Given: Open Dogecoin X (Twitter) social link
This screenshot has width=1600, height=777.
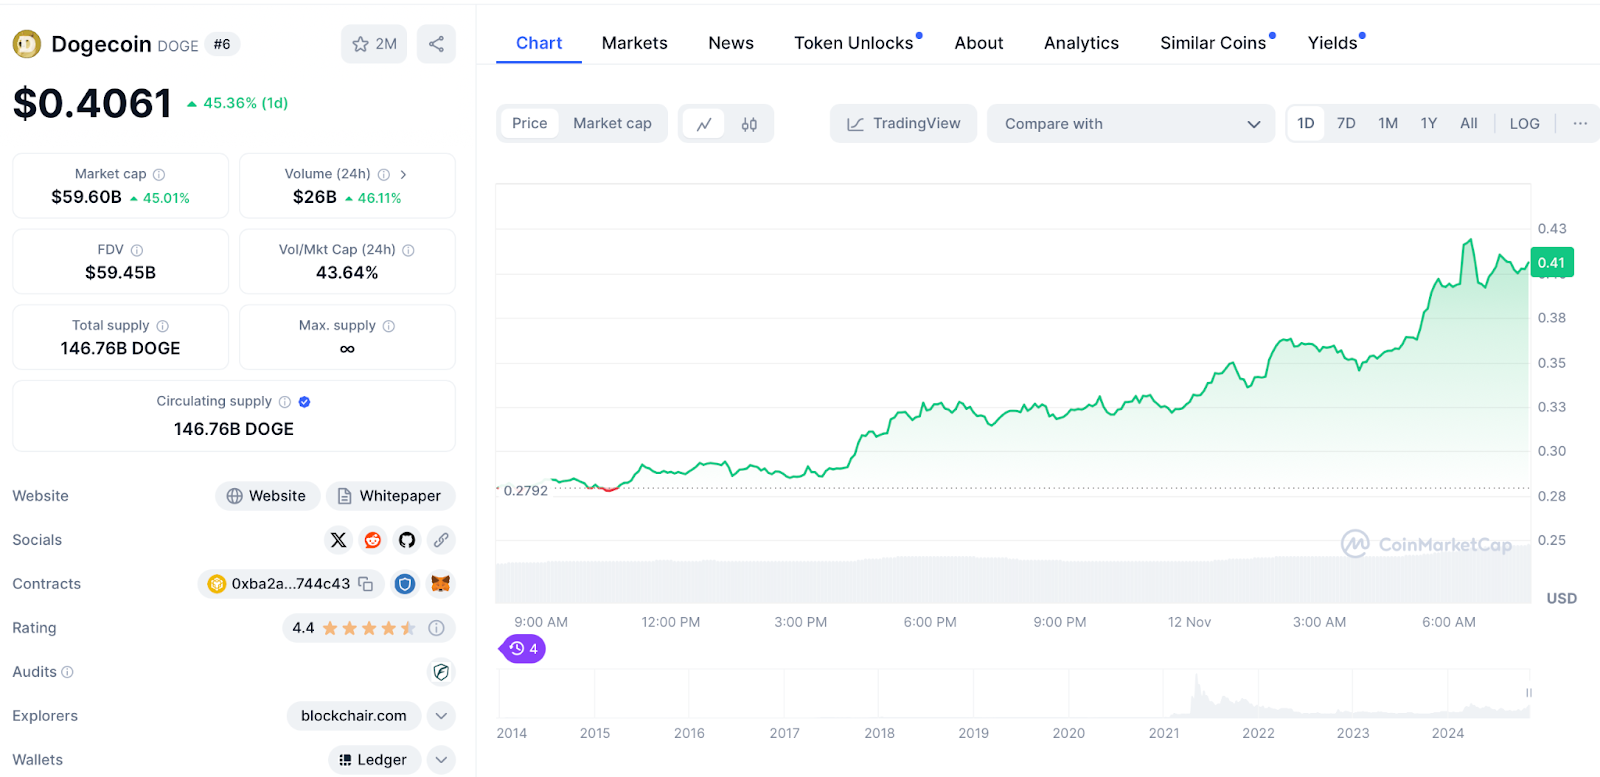Looking at the screenshot, I should [x=339, y=540].
